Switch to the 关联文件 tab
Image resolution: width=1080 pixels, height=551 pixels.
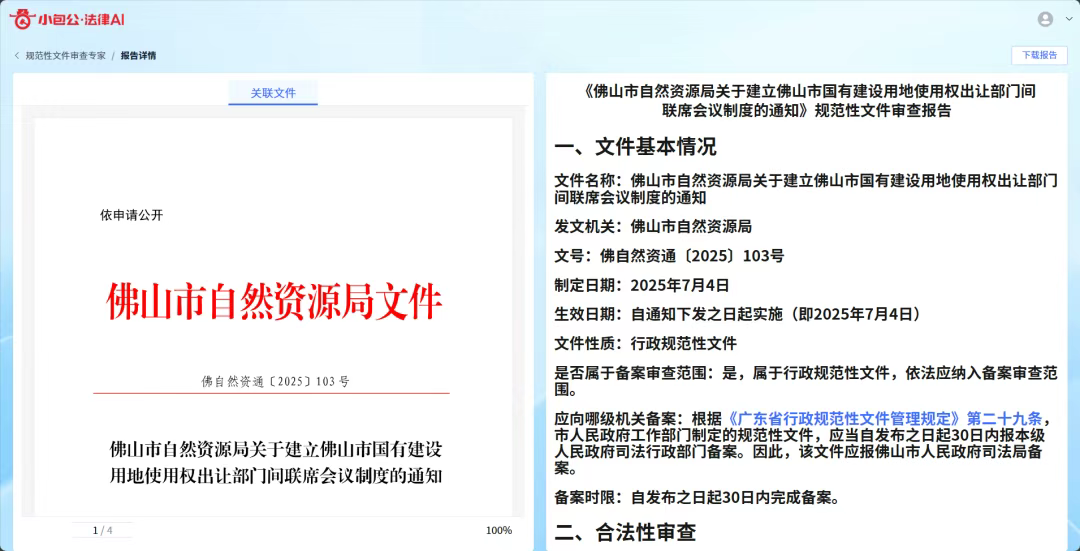pos(273,93)
